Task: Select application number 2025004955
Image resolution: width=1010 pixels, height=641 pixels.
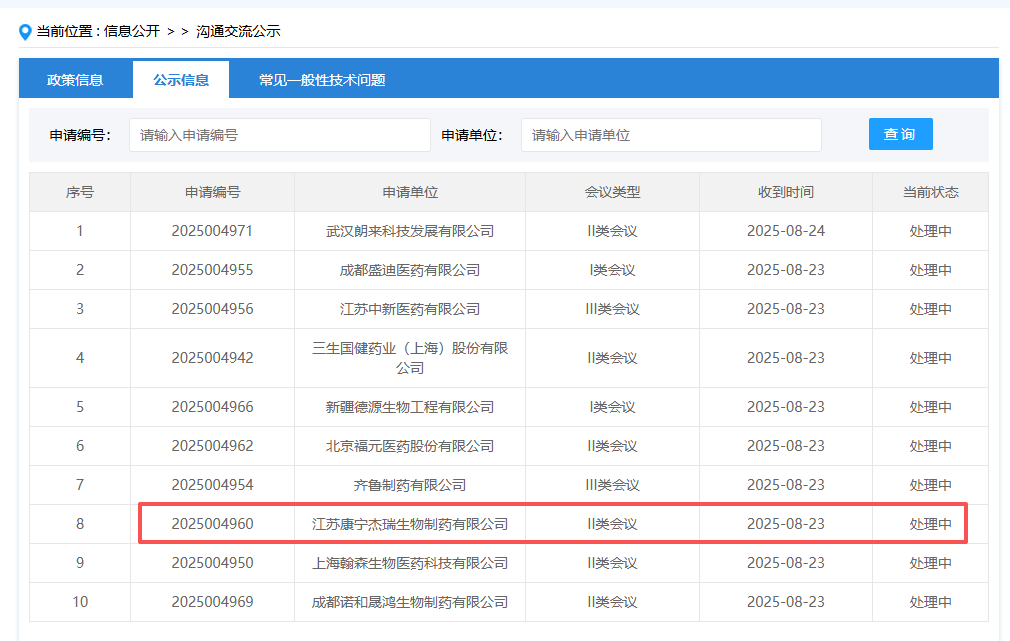Action: pos(213,270)
